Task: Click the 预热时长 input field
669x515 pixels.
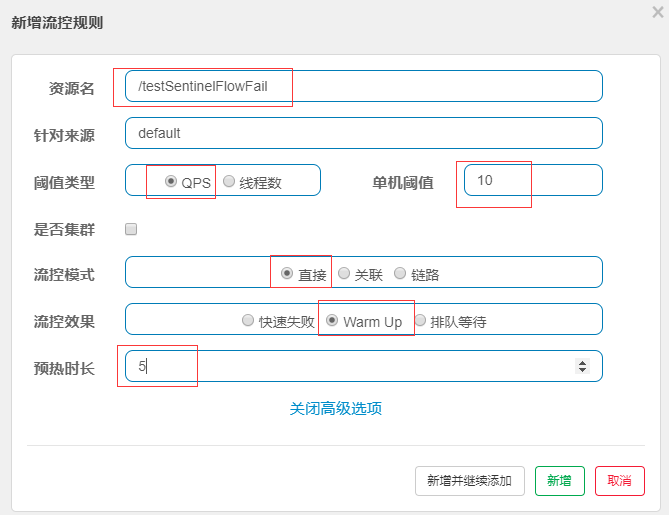Action: coord(364,366)
